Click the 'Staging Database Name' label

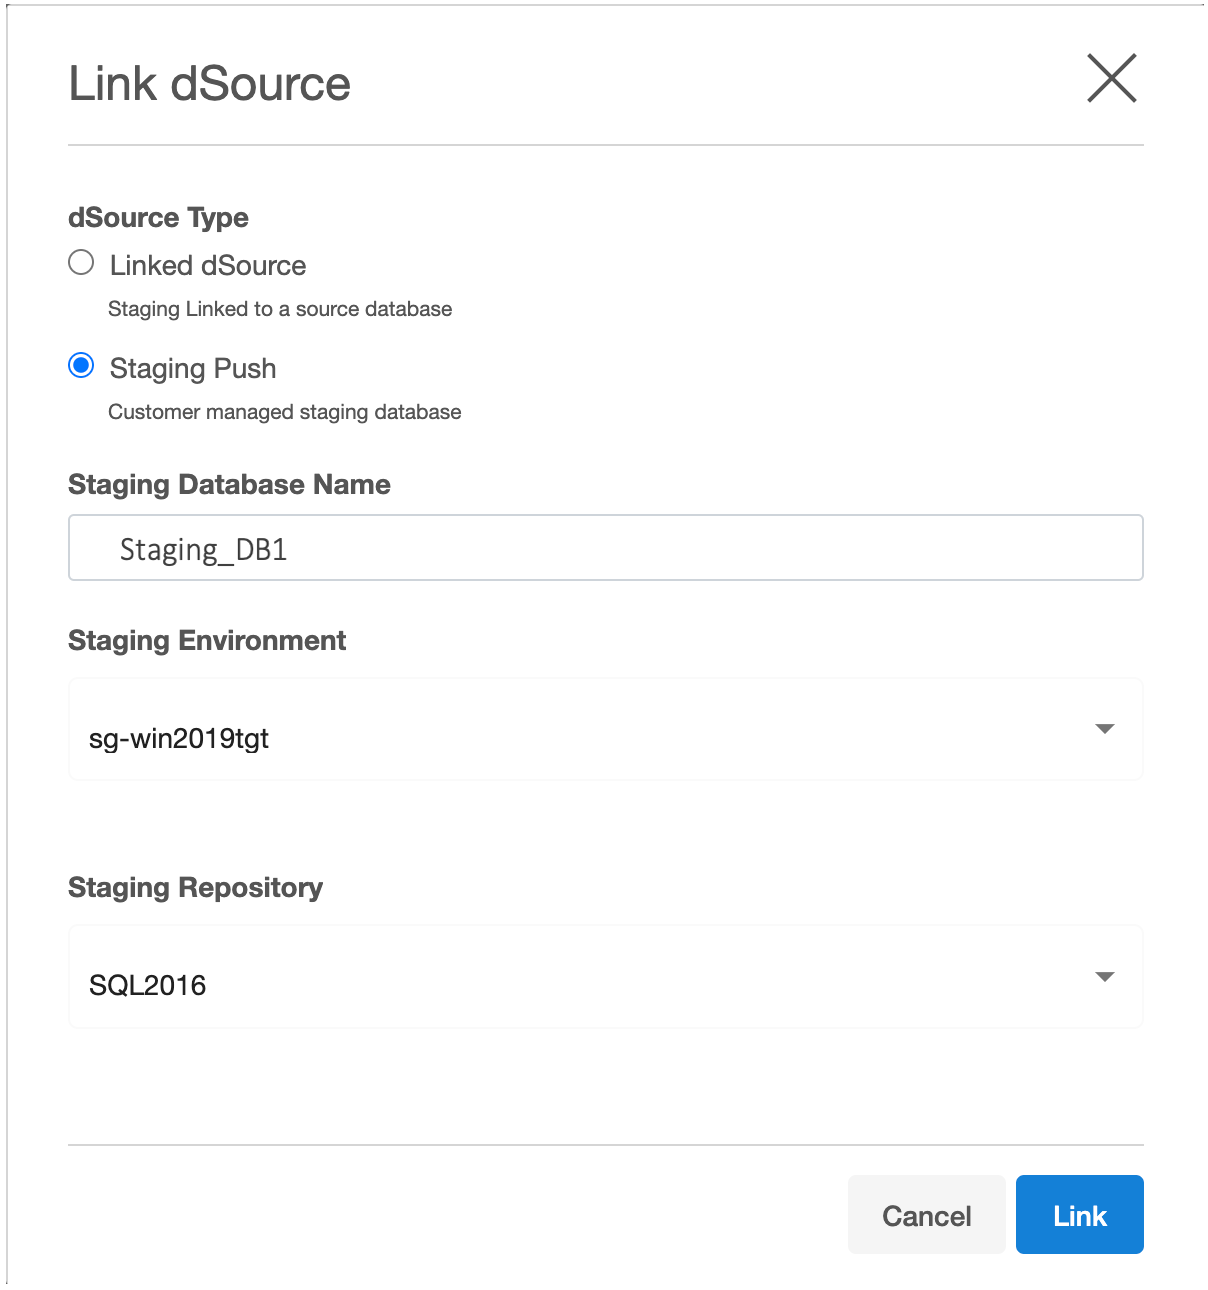tap(229, 485)
